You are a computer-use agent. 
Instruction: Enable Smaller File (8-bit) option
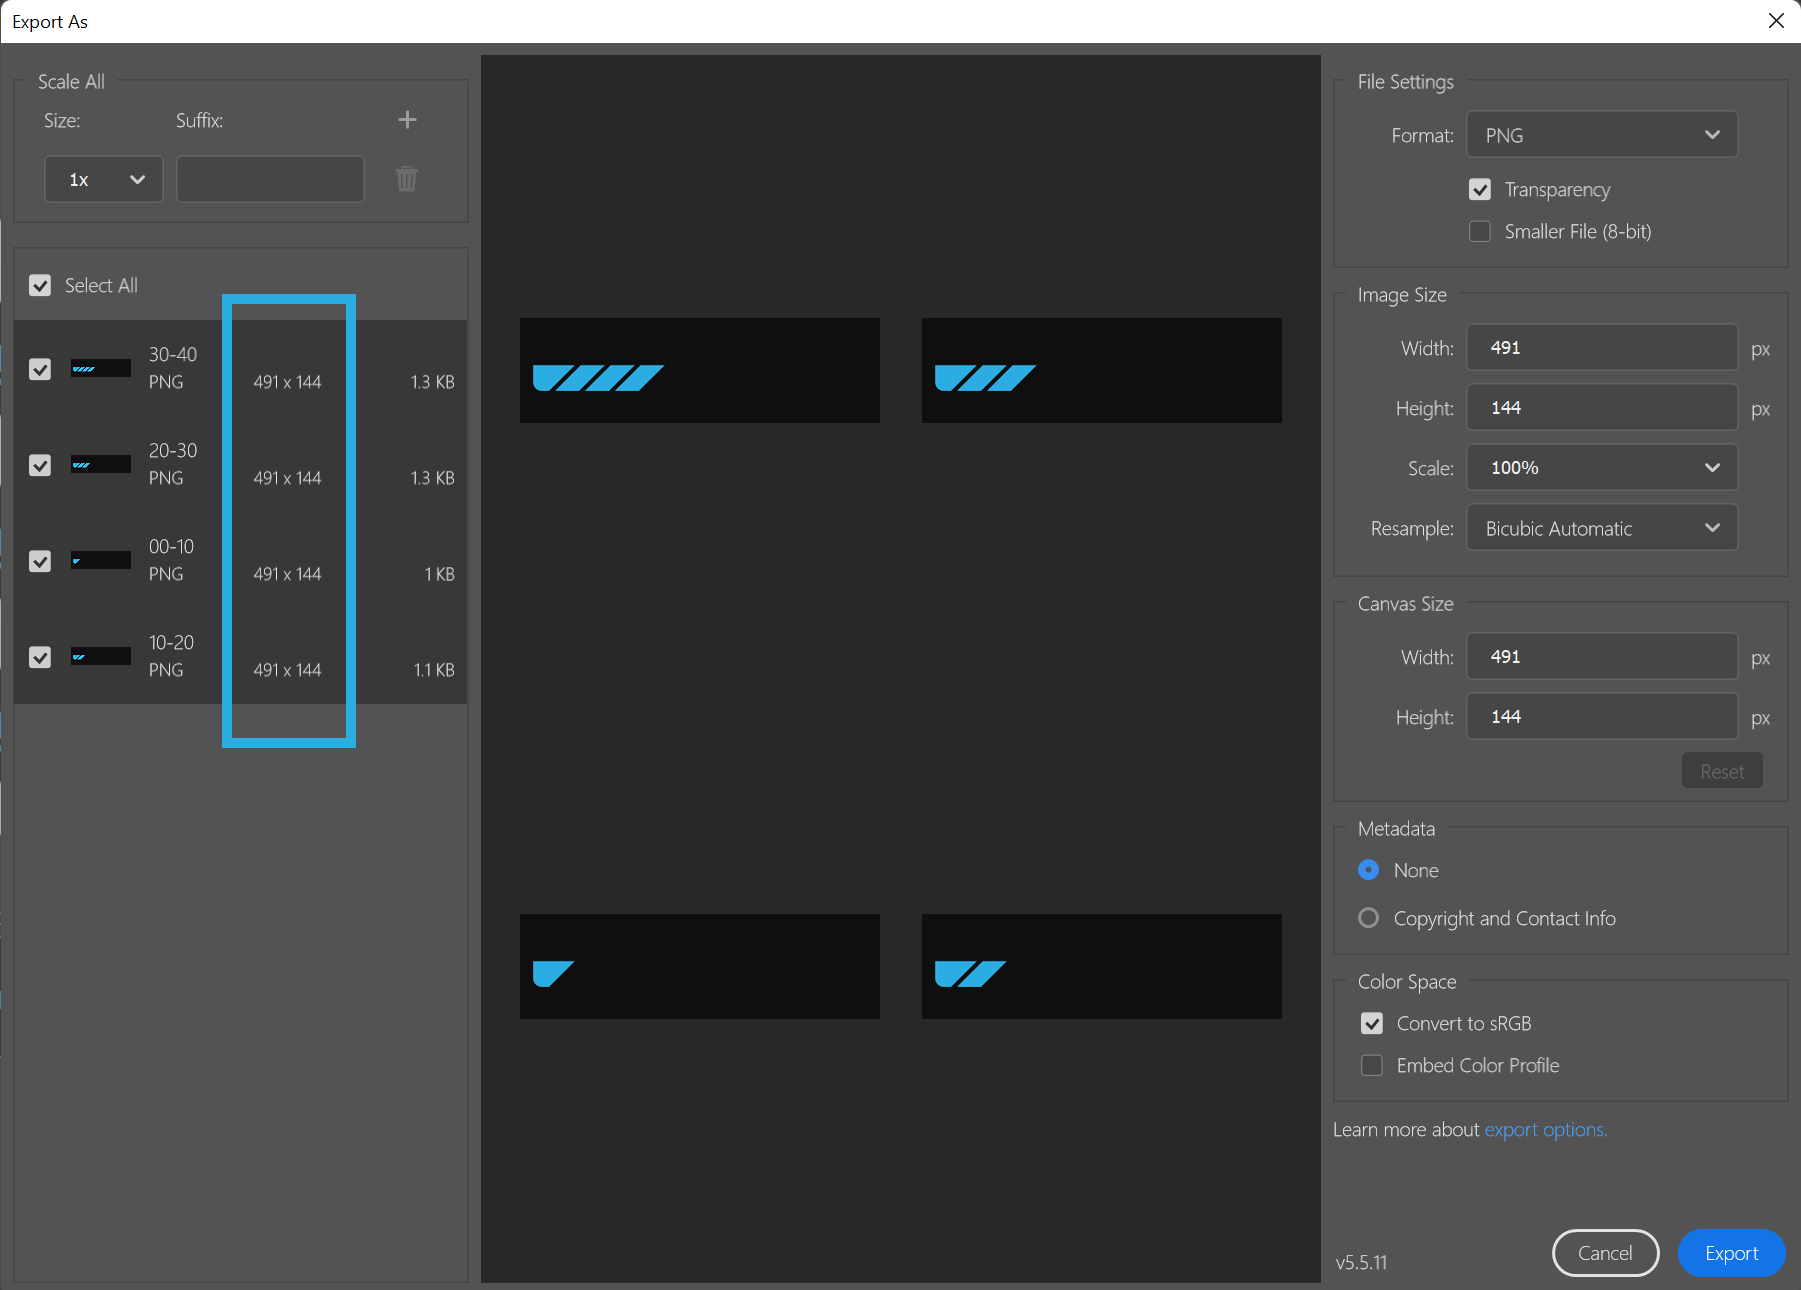click(x=1480, y=231)
